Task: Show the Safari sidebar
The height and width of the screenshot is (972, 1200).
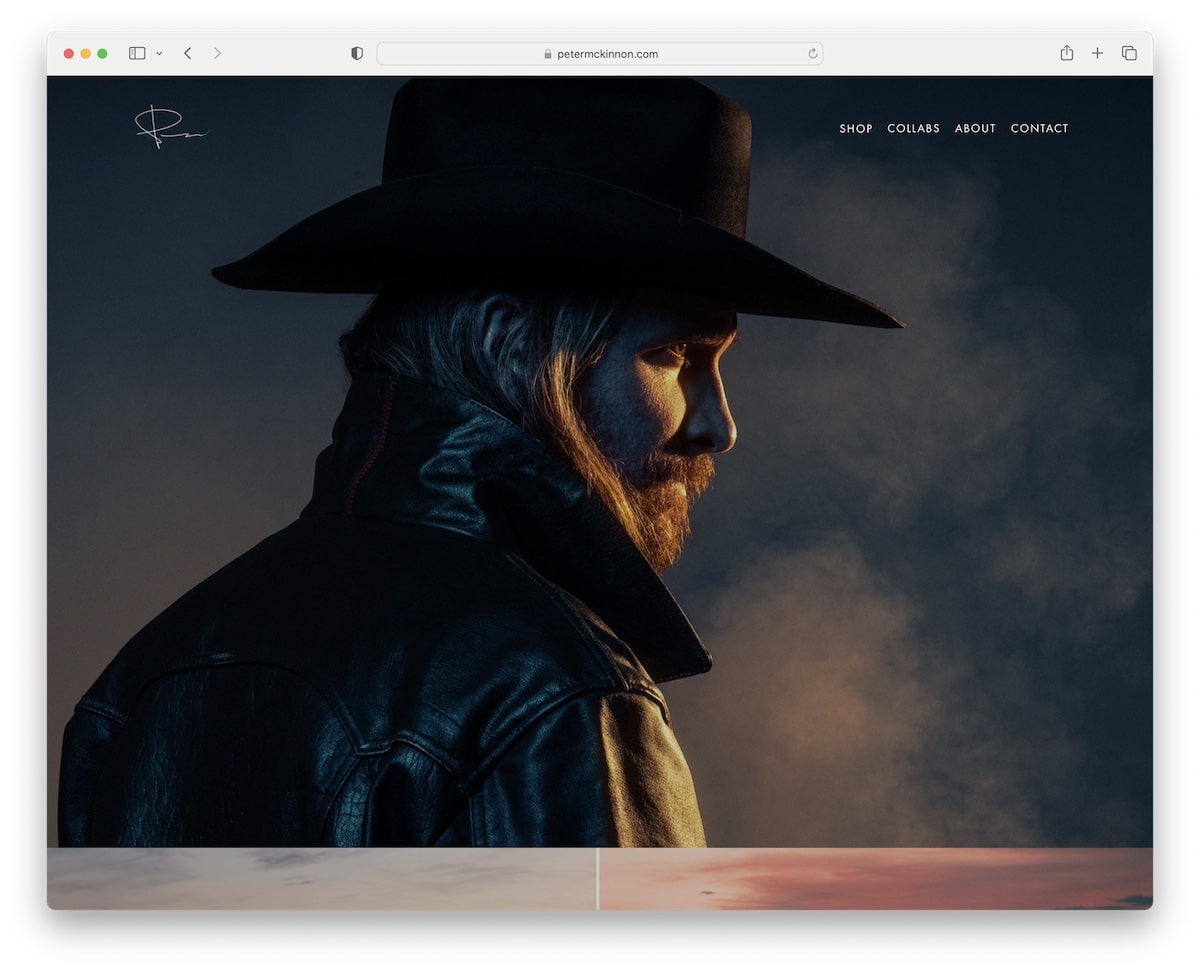Action: [x=136, y=53]
